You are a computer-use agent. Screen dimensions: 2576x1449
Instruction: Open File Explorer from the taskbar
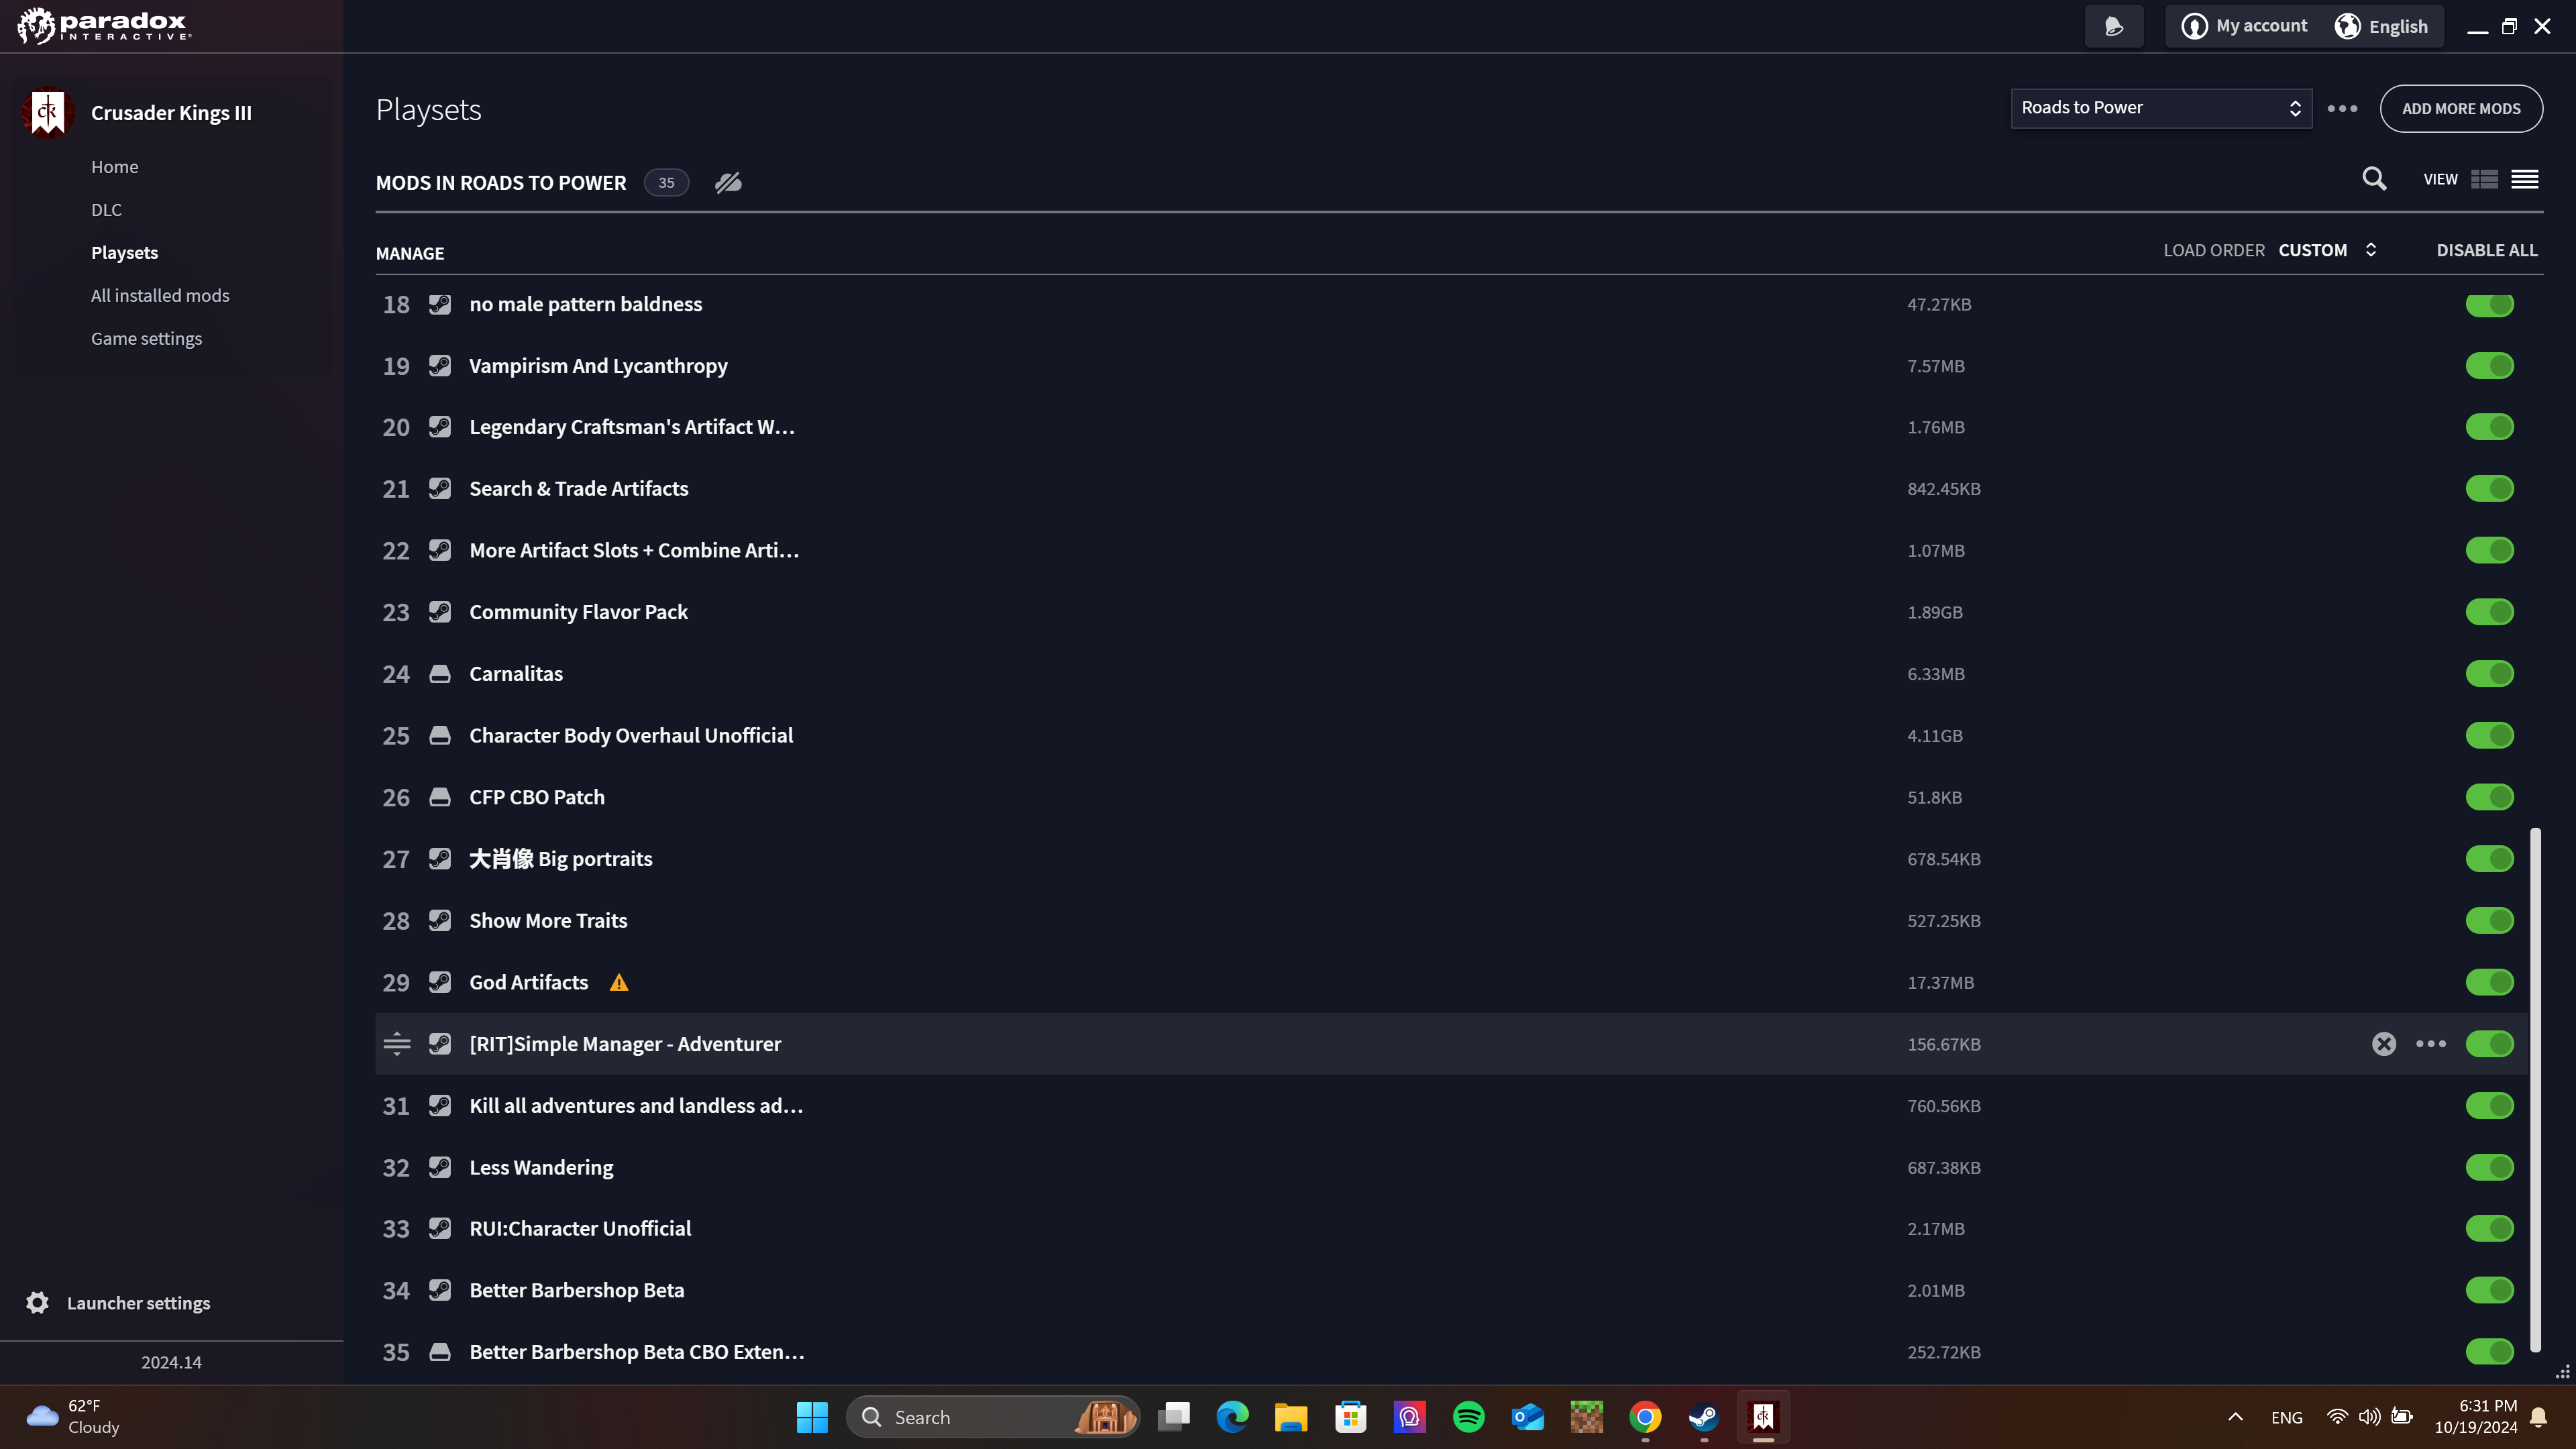coord(1291,1417)
